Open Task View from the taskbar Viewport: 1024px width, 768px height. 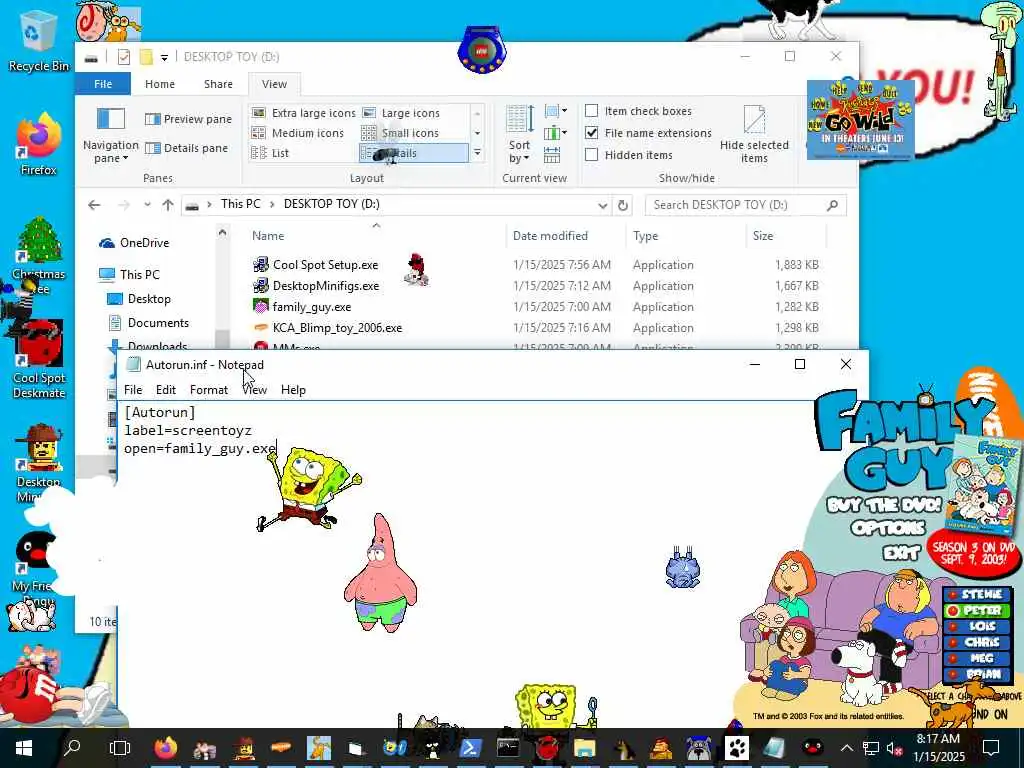pos(120,748)
